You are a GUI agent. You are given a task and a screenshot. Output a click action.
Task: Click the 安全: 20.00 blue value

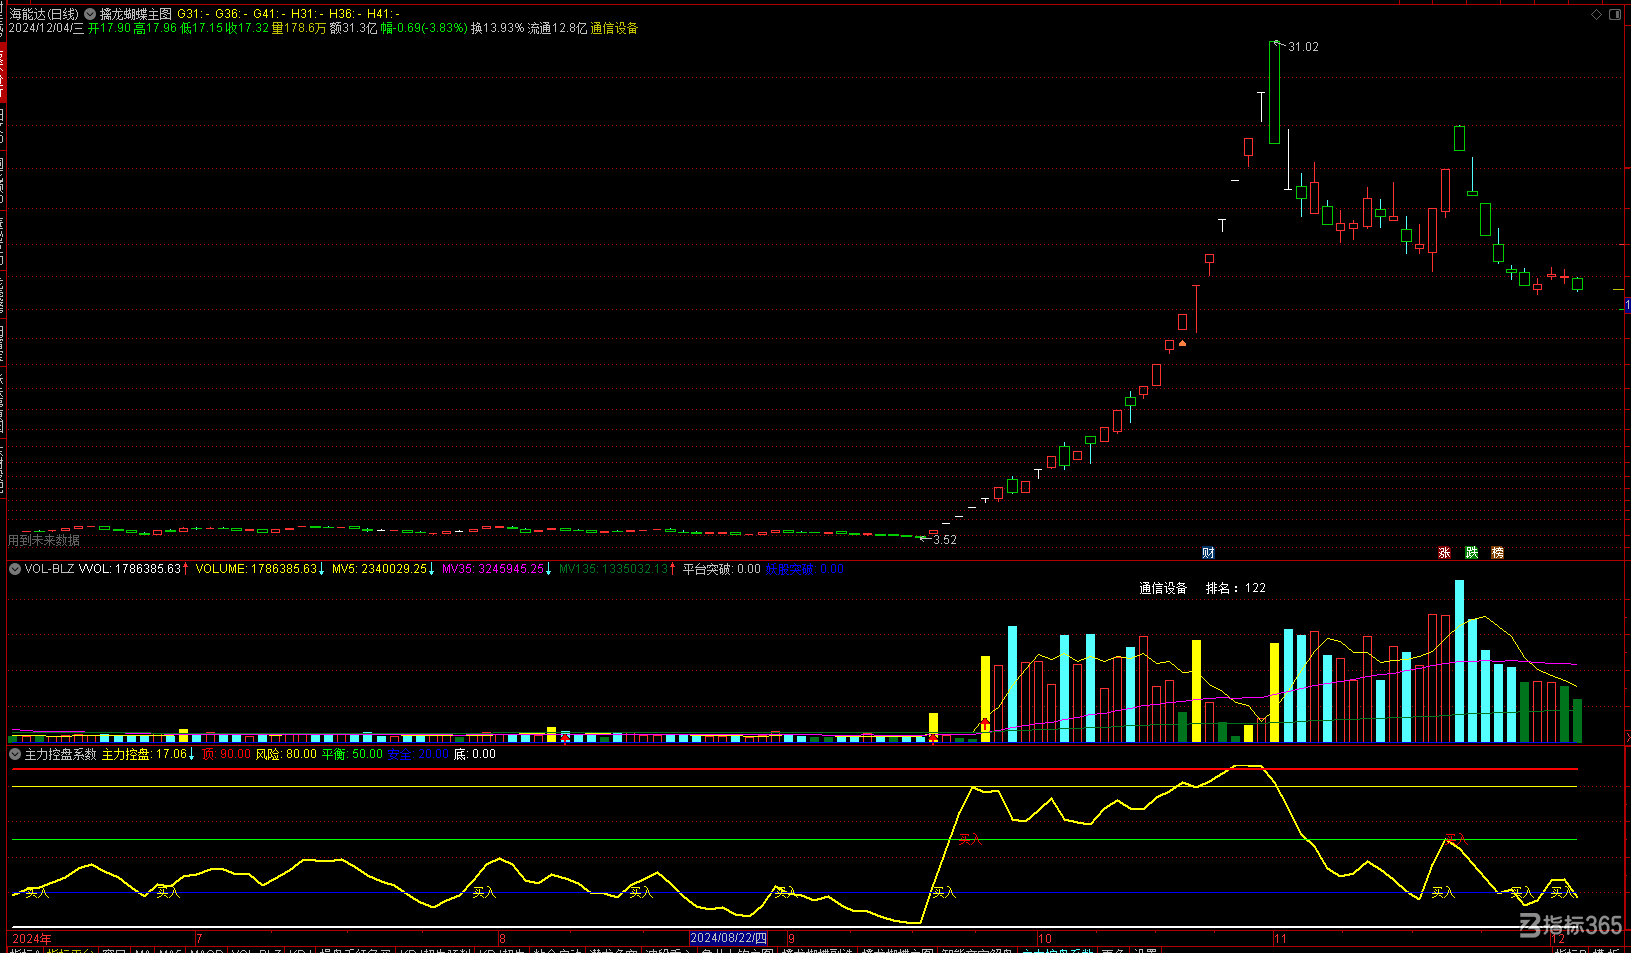[x=418, y=754]
